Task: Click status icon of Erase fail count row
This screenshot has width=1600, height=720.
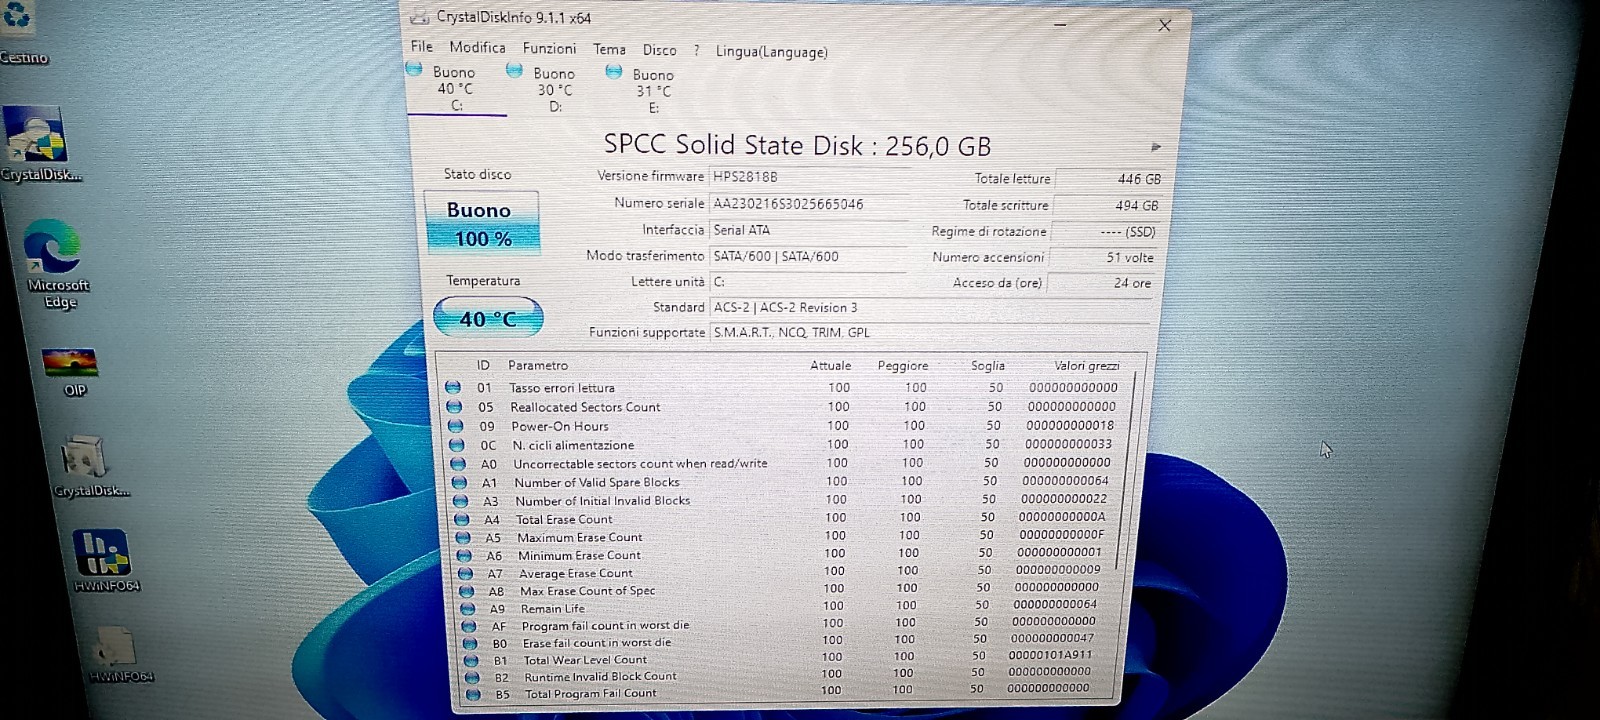Action: pos(469,643)
